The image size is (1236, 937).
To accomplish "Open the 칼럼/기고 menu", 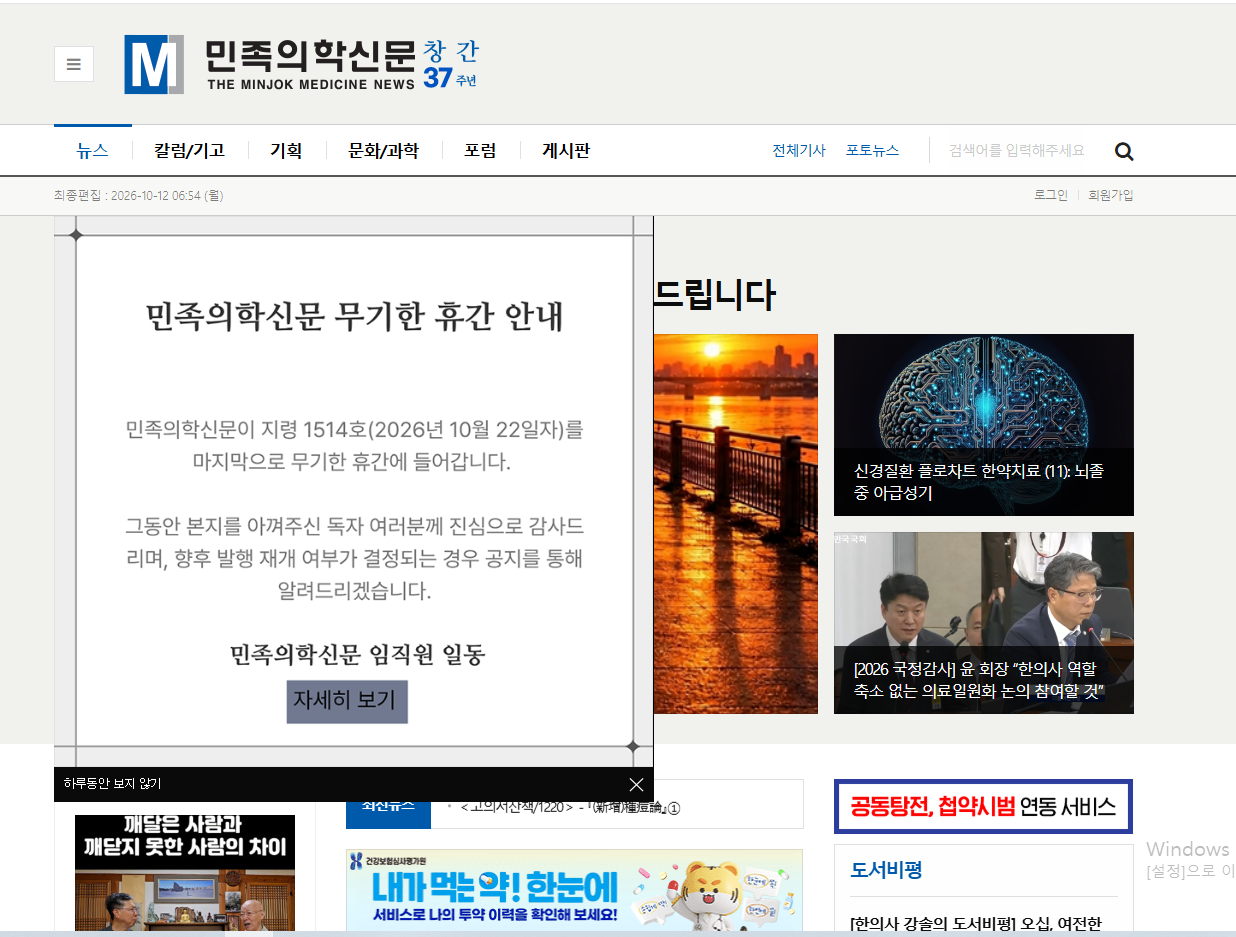I will click(x=190, y=151).
